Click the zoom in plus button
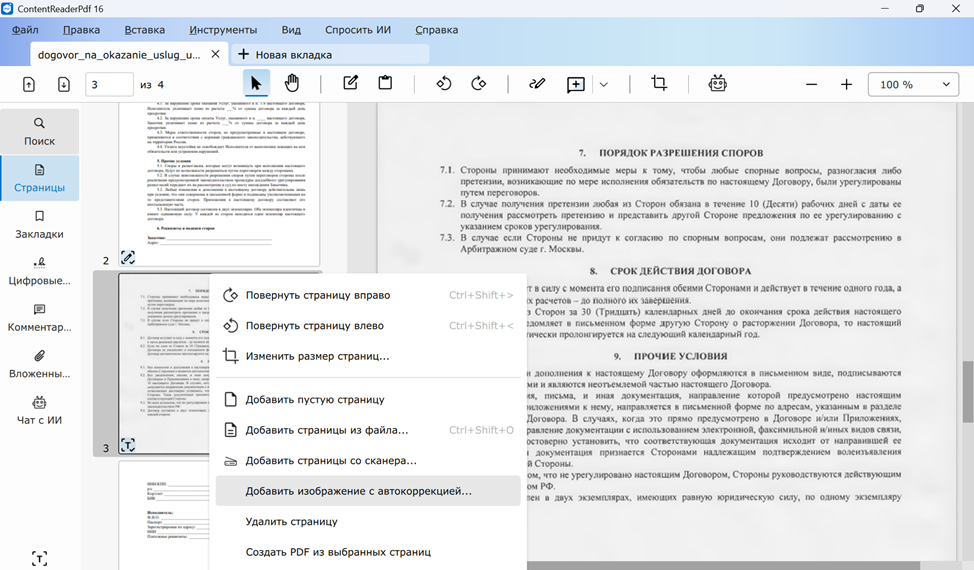 tap(846, 85)
